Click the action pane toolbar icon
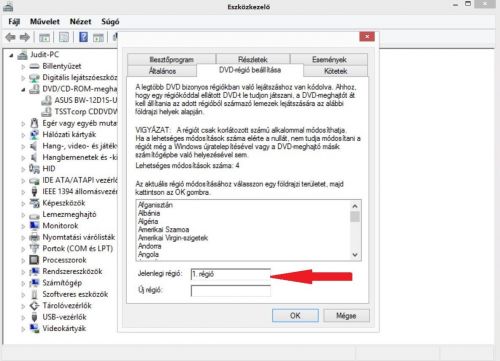The image size is (500, 361). tap(98, 37)
